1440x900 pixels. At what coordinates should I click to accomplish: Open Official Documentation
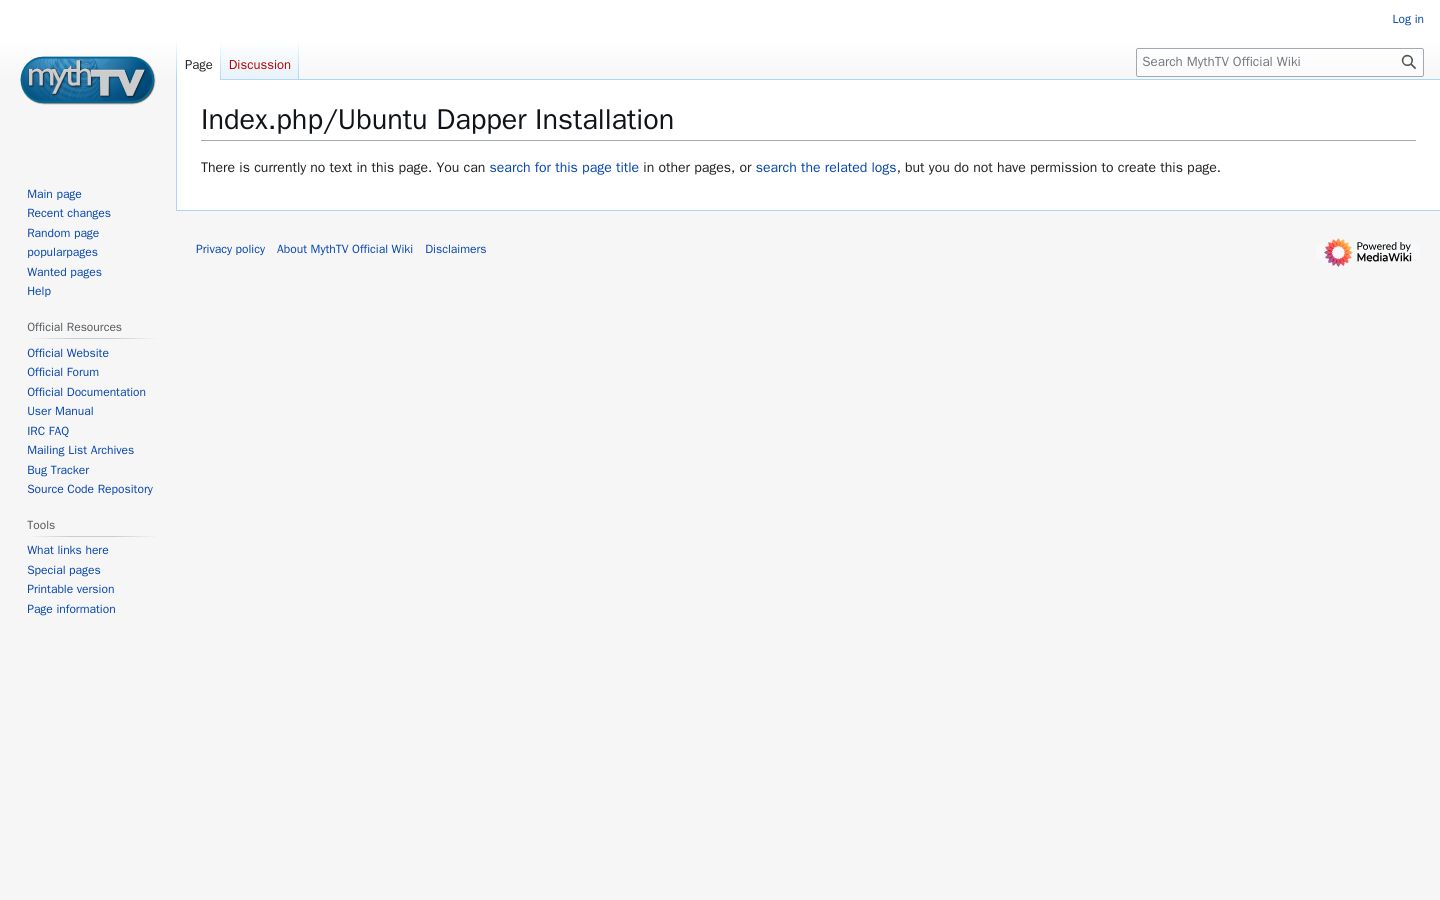click(86, 392)
